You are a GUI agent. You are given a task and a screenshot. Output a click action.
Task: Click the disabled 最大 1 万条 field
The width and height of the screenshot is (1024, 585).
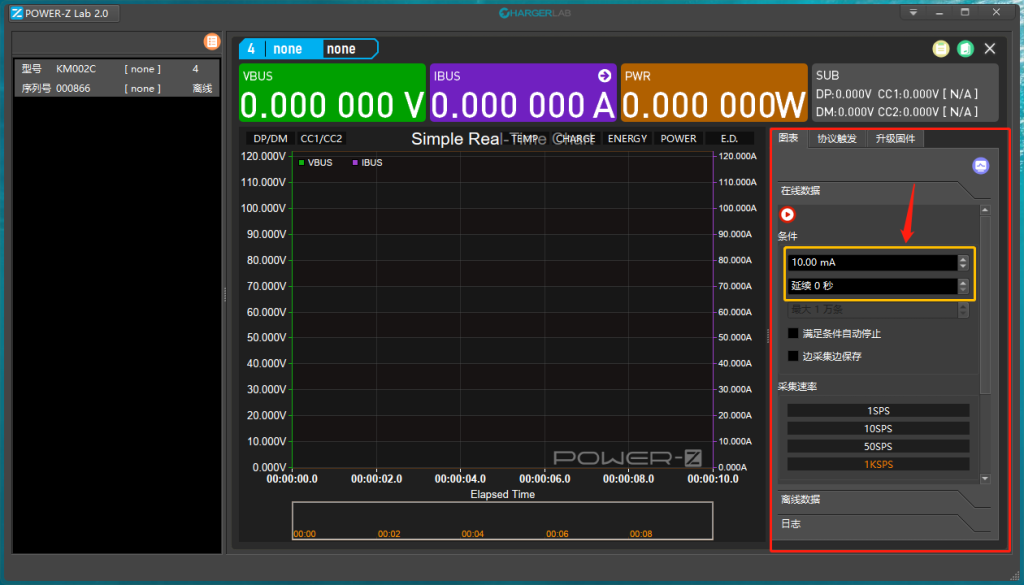872,309
